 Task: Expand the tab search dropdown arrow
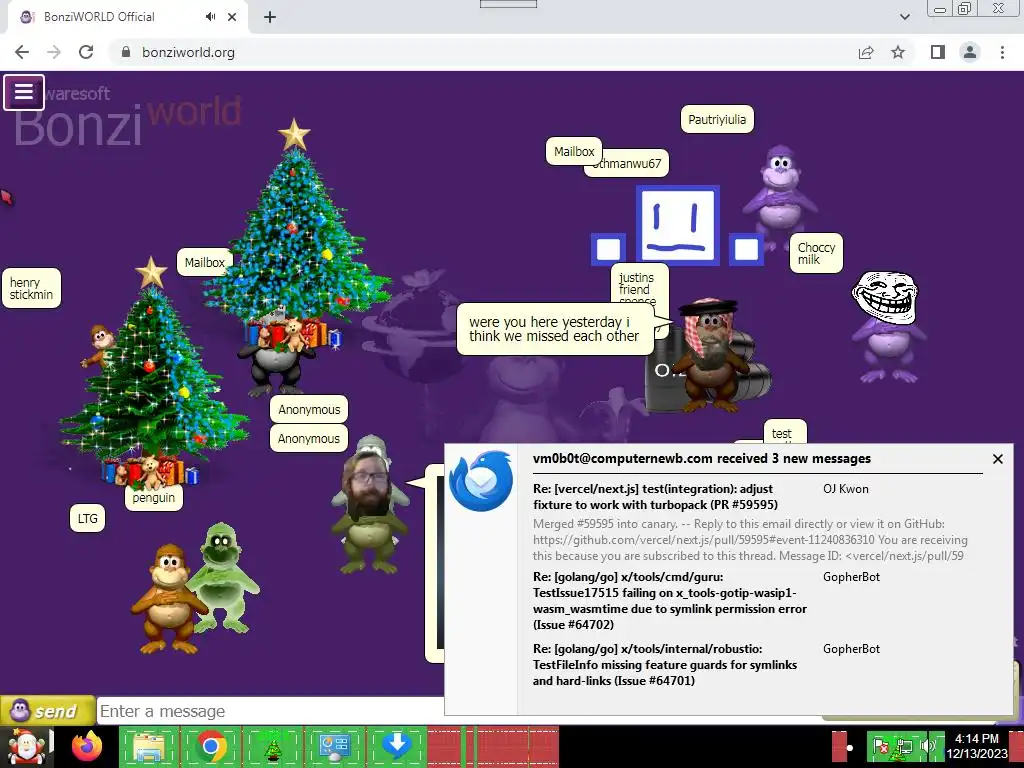pos(904,17)
